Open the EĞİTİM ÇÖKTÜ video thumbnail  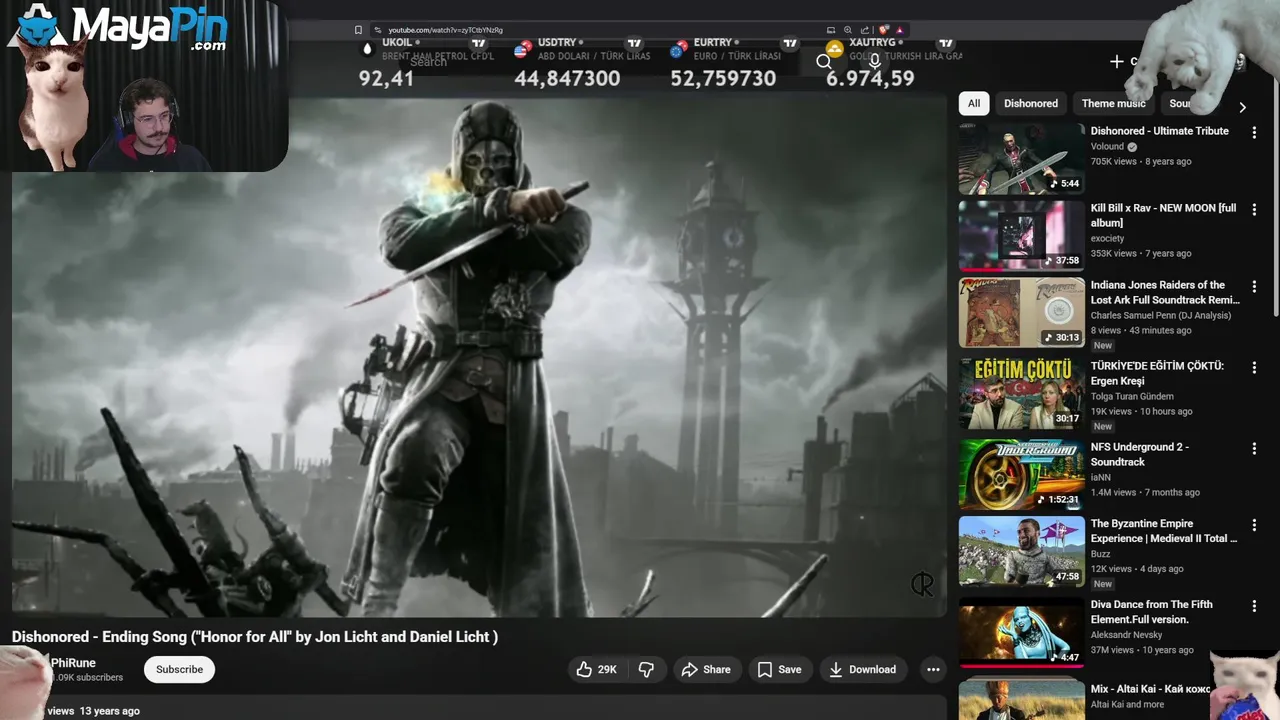click(x=1021, y=394)
